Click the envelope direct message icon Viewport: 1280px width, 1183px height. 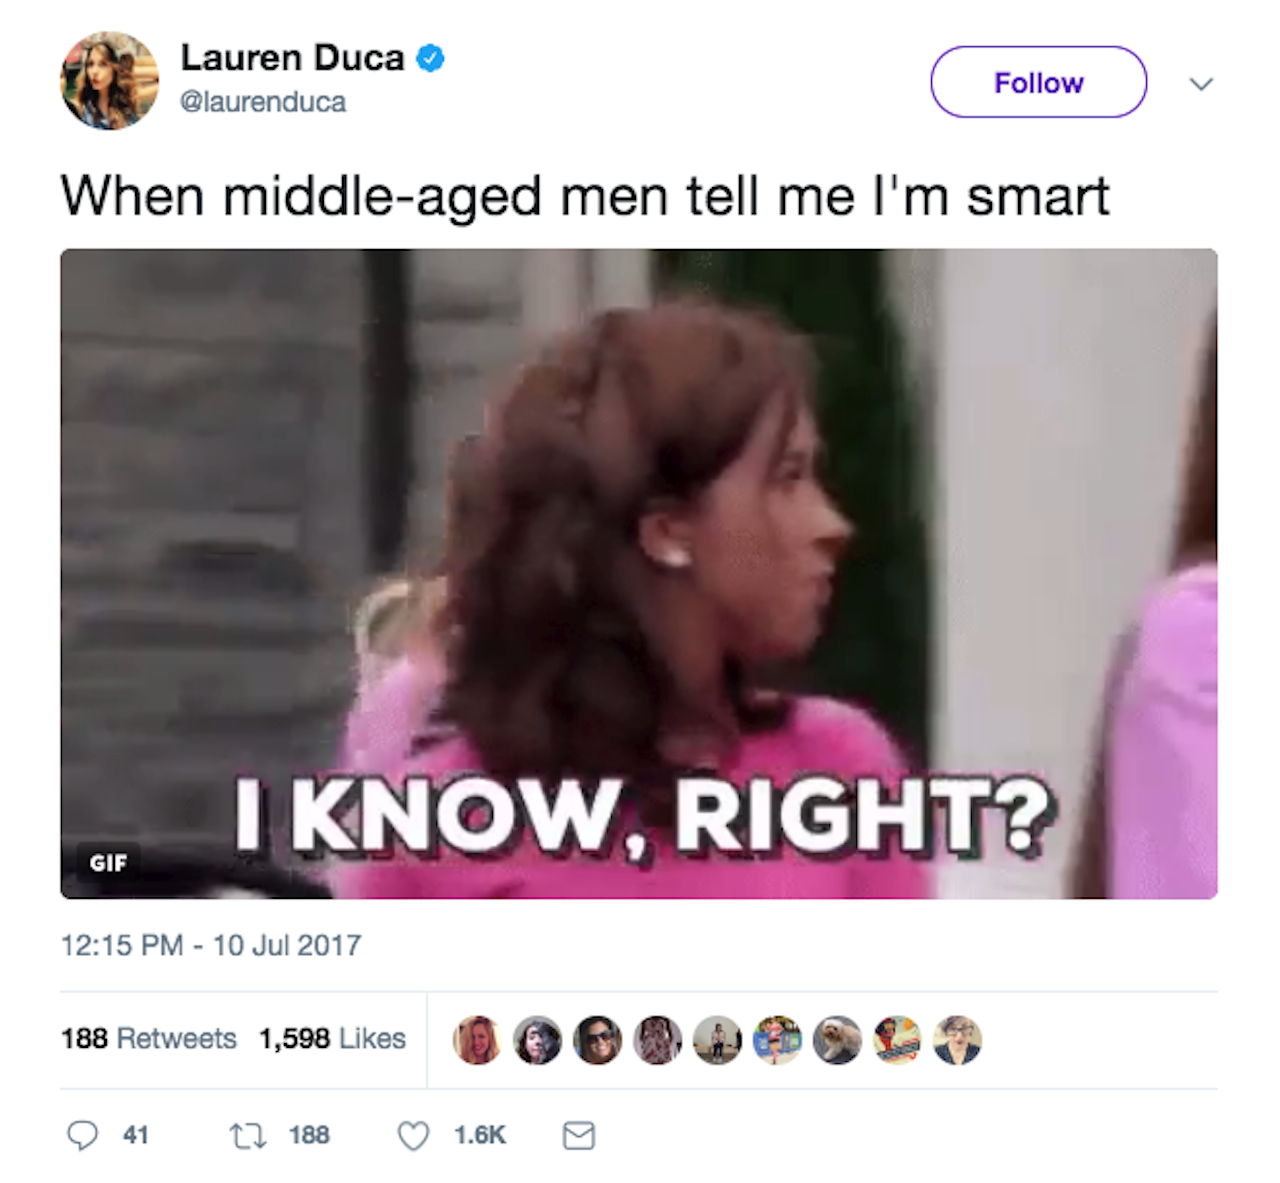click(x=579, y=1135)
